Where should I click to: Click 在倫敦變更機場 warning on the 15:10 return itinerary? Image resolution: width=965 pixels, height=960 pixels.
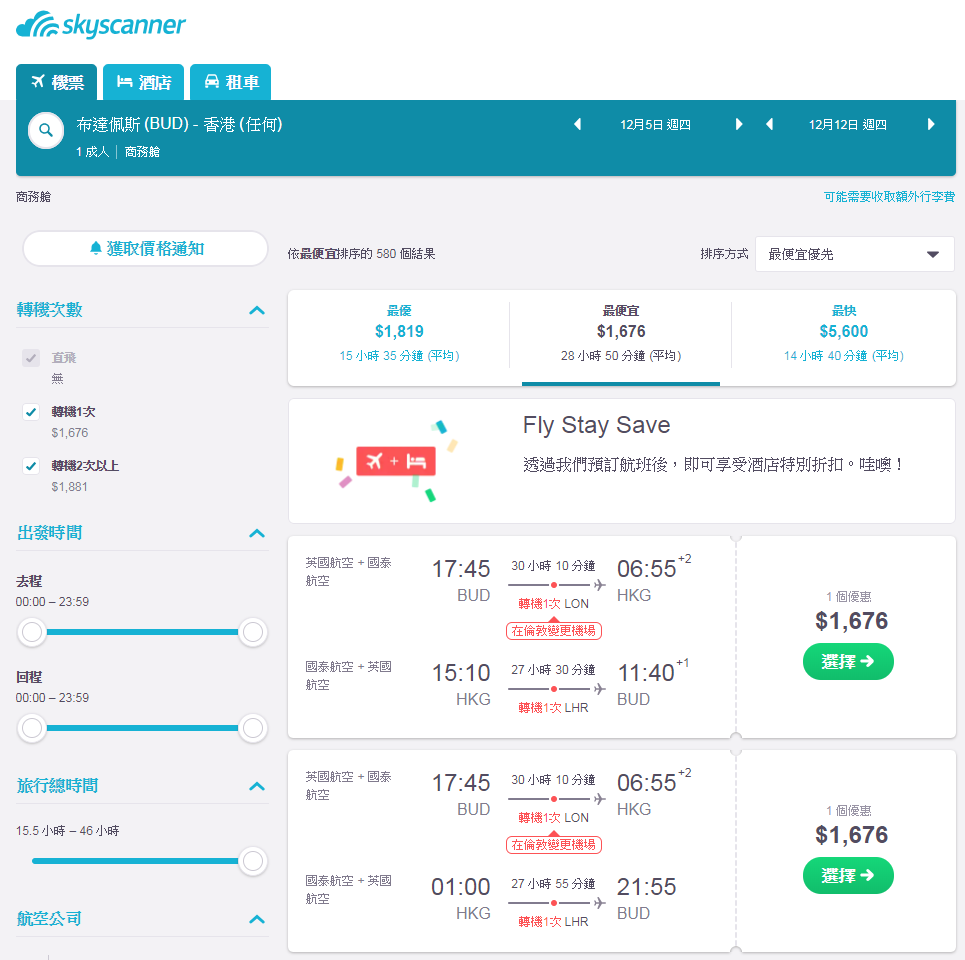[553, 631]
